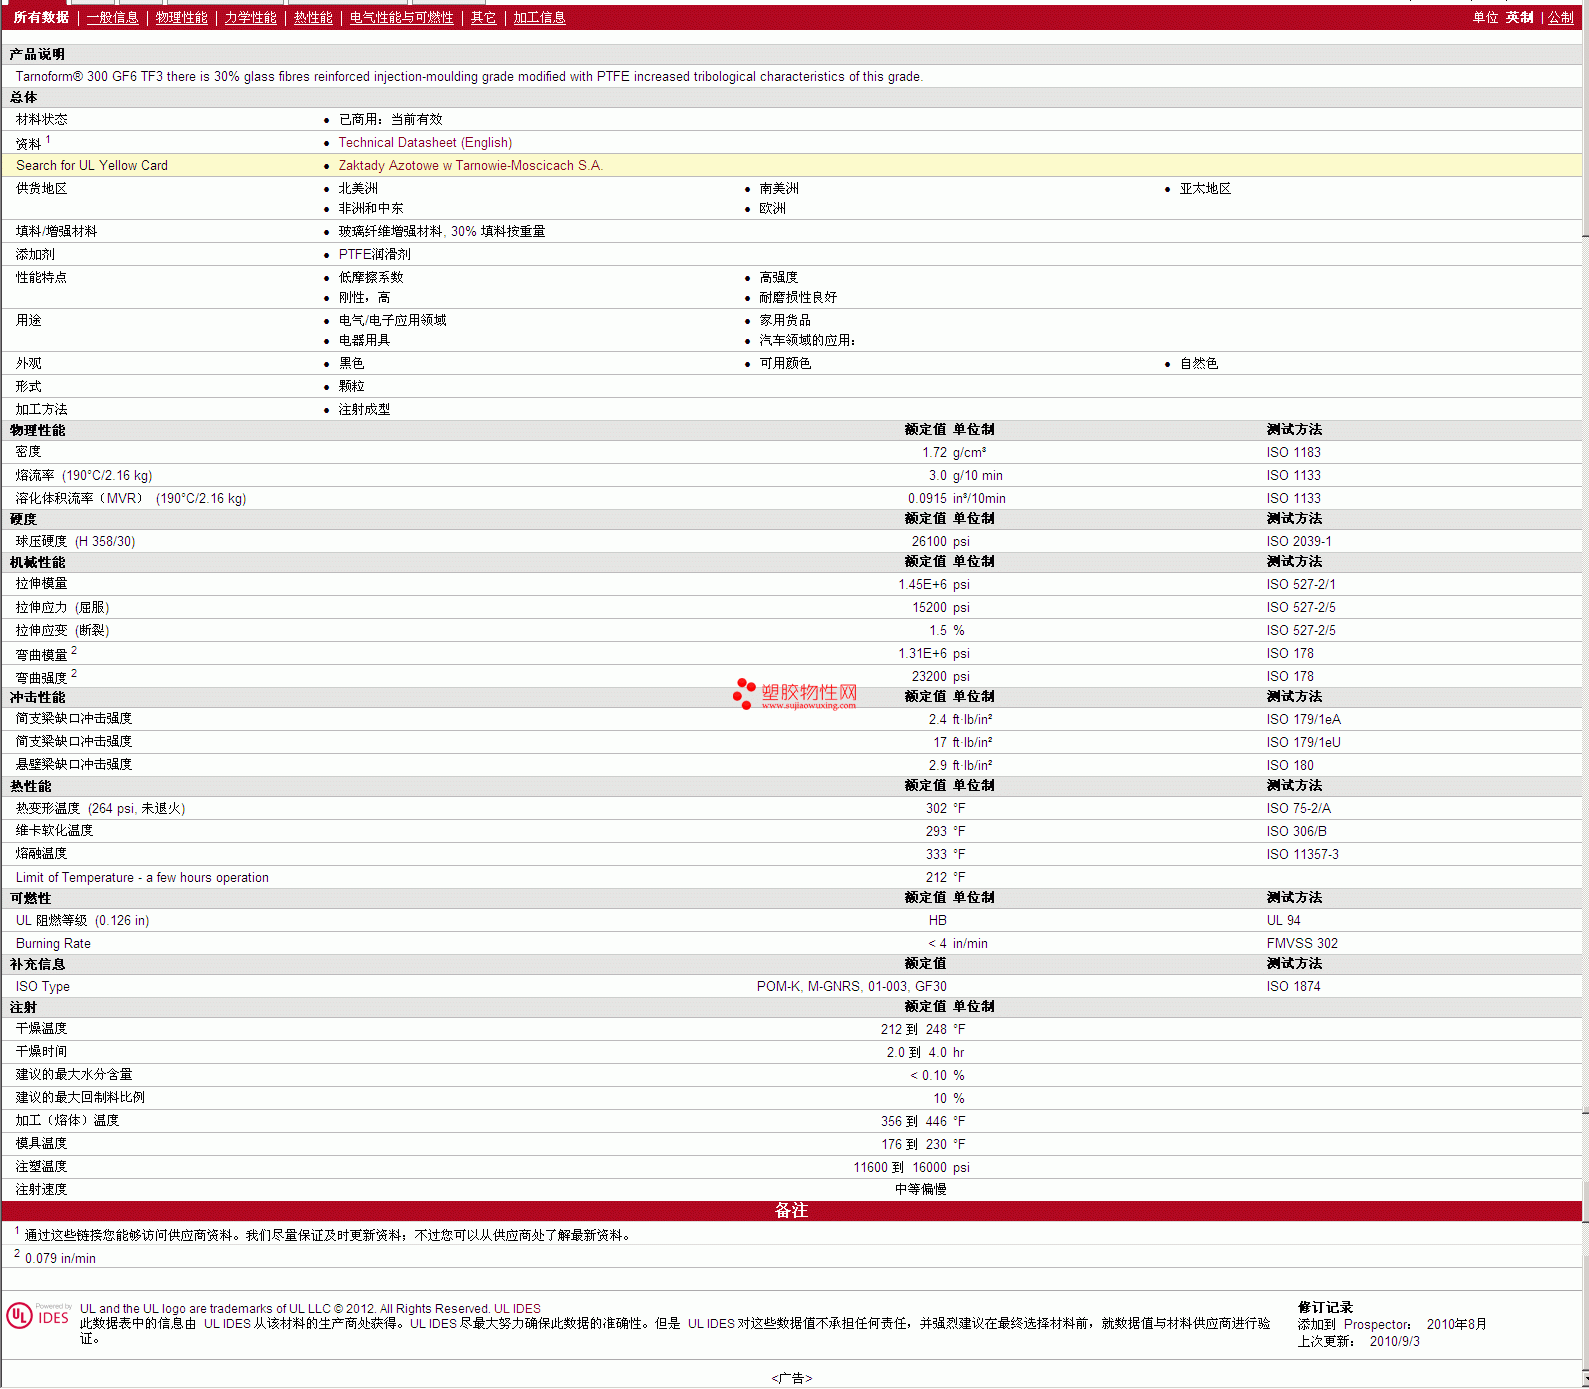Image resolution: width=1589 pixels, height=1389 pixels.
Task: Switch units to 公制
Action: pyautogui.click(x=1560, y=18)
